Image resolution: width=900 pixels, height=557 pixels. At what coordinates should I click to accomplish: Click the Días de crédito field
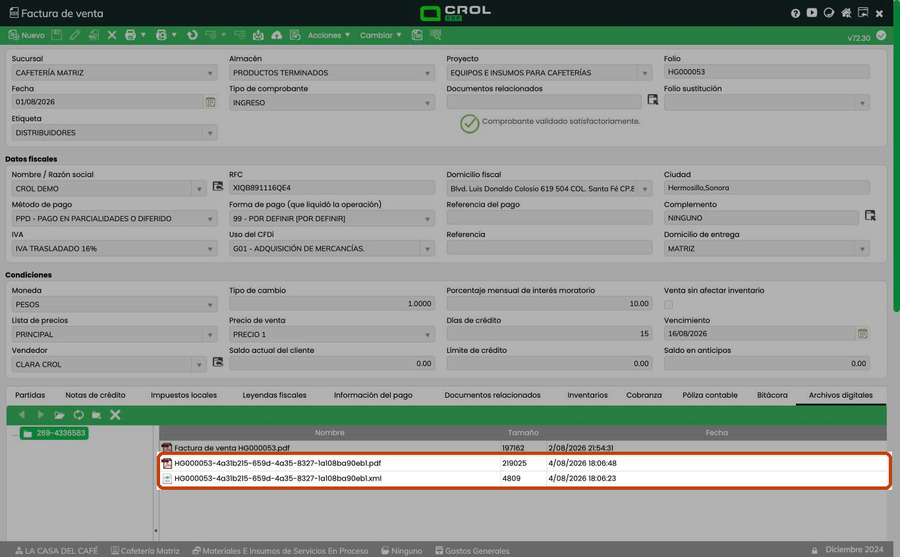(x=549, y=334)
